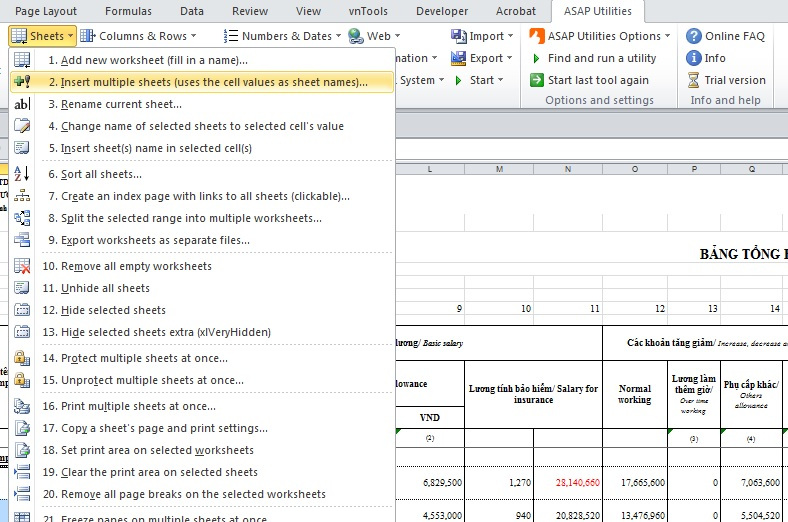Open the vnTools tab
This screenshot has width=788, height=522.
pos(368,11)
